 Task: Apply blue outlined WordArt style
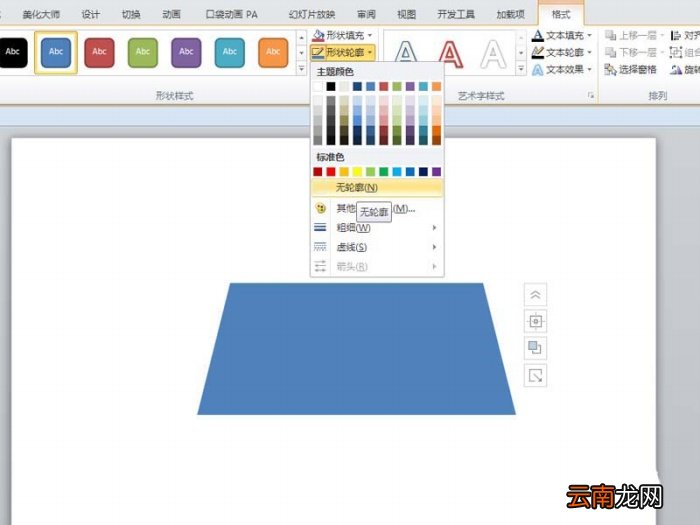click(406, 53)
